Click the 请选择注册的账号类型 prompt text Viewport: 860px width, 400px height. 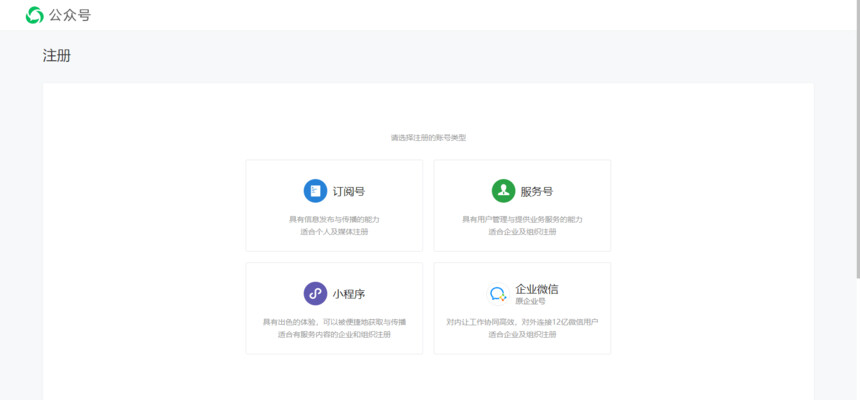point(428,138)
